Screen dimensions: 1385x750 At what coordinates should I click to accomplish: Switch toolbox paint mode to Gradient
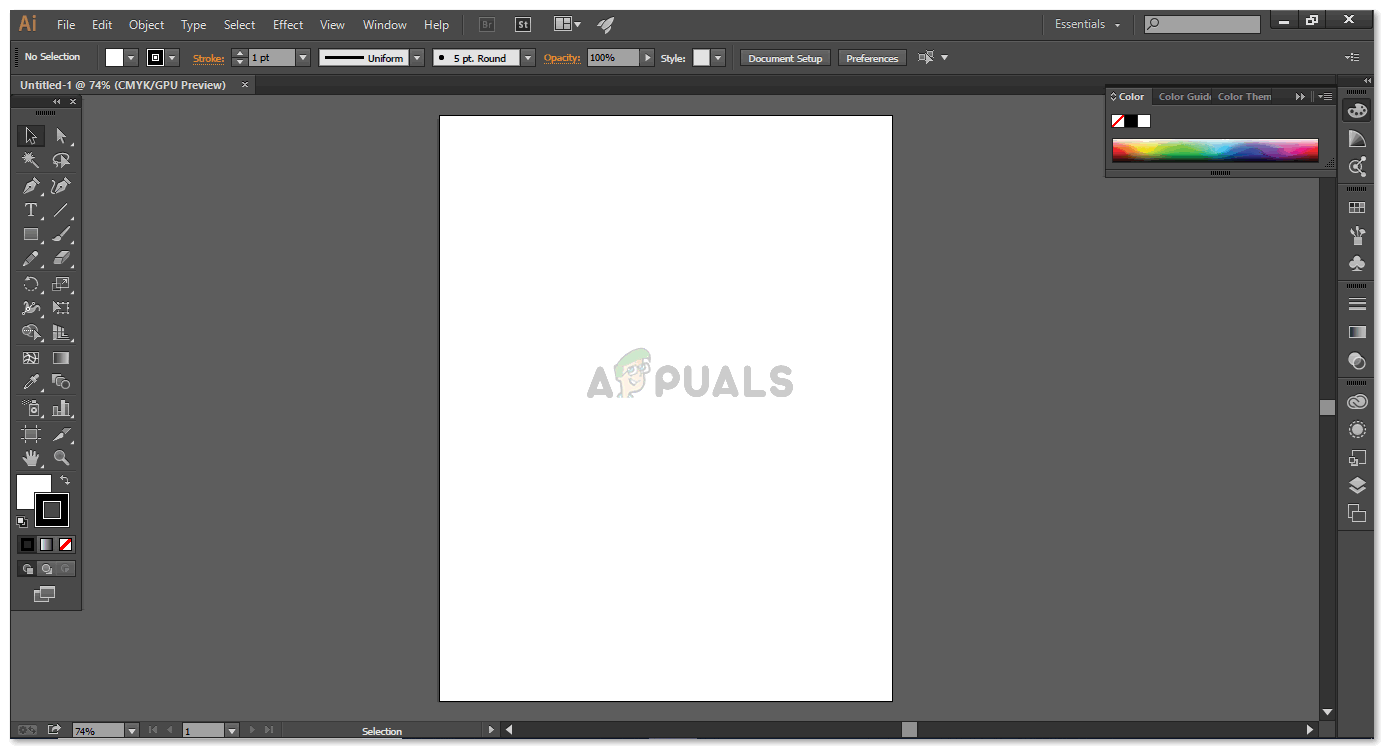point(46,545)
